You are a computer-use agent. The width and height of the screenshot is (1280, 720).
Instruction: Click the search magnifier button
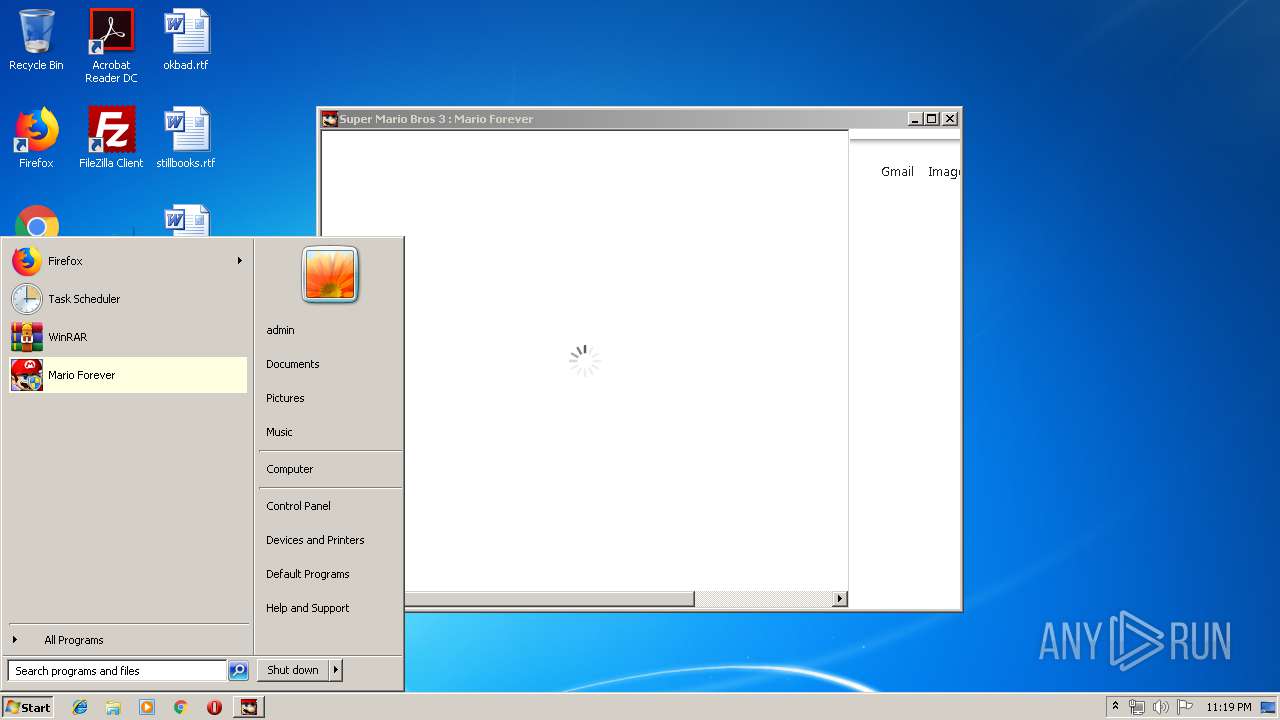(238, 671)
